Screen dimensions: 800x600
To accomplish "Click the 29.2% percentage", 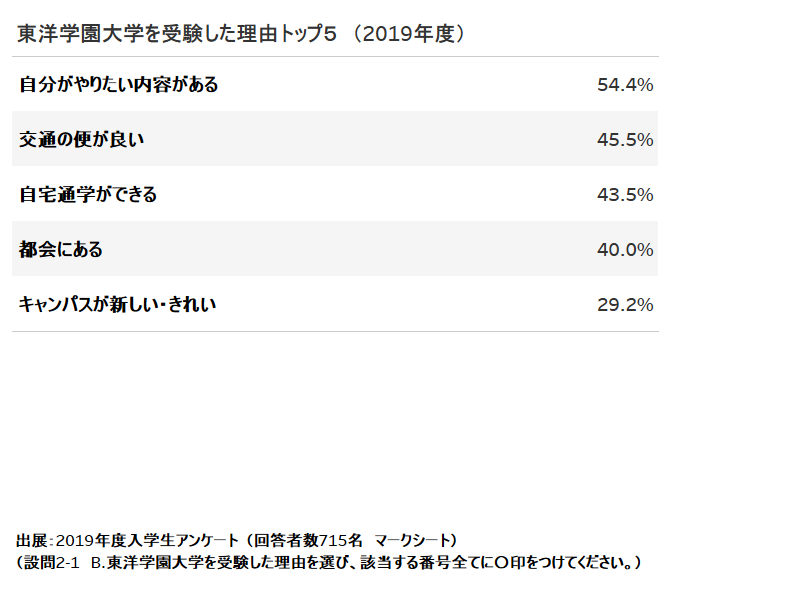I will tap(625, 305).
